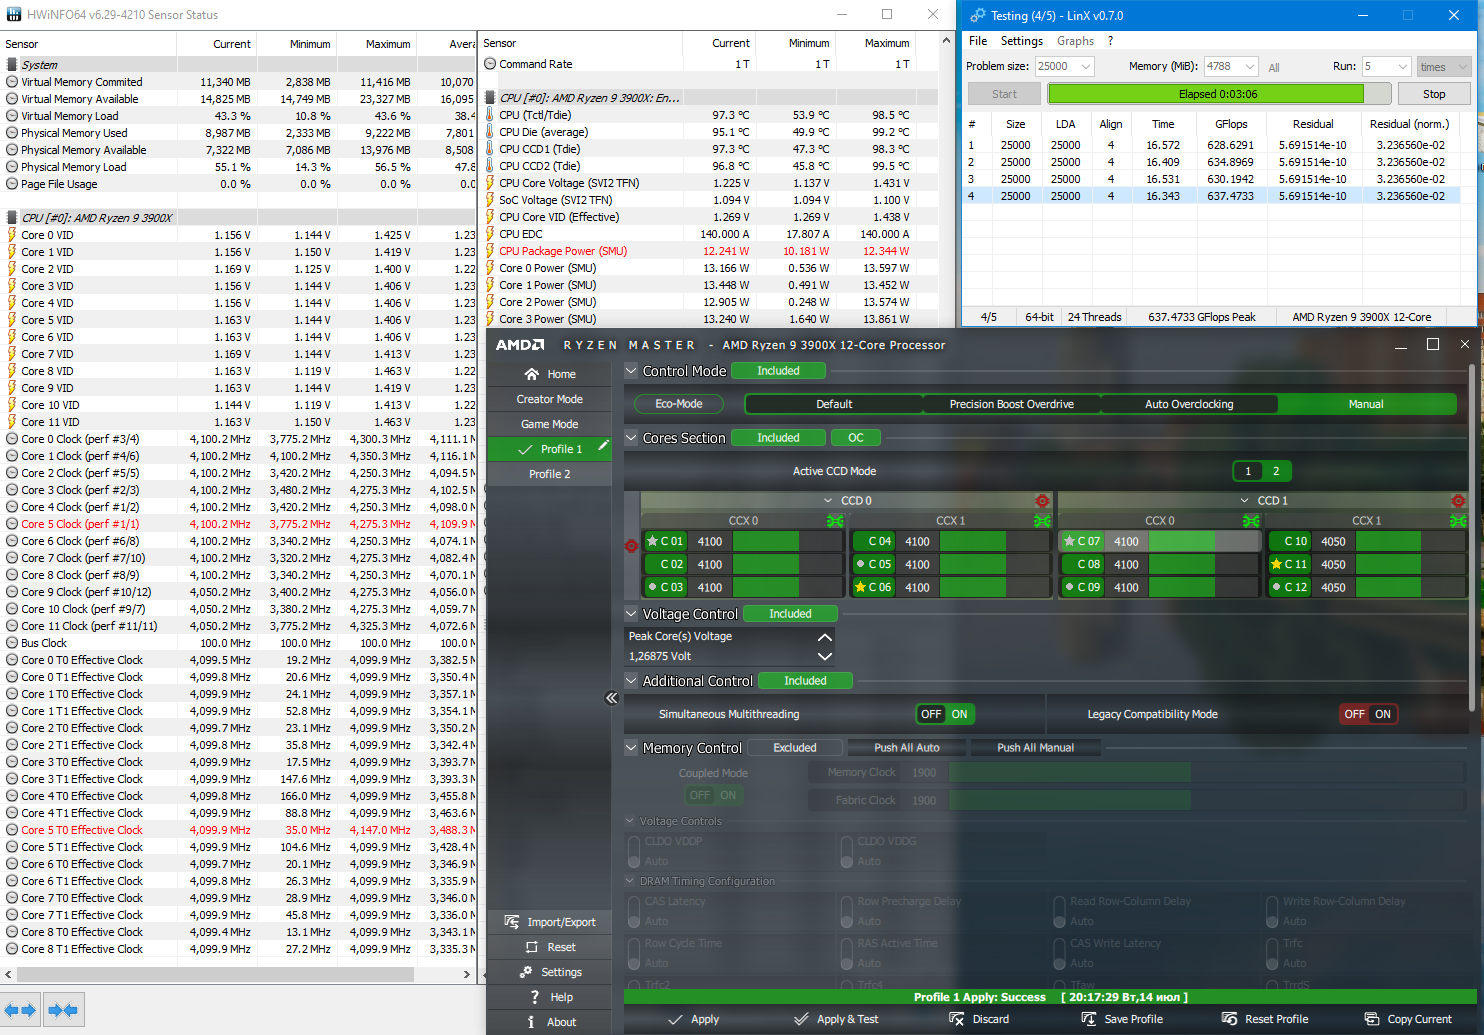Toggle the Included button beside Control Mode

click(x=778, y=371)
